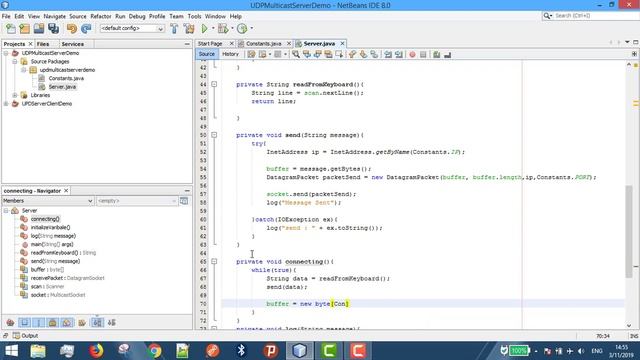
Task: Toggle the Navigator filter button beside empty combo
Action: coord(184,201)
